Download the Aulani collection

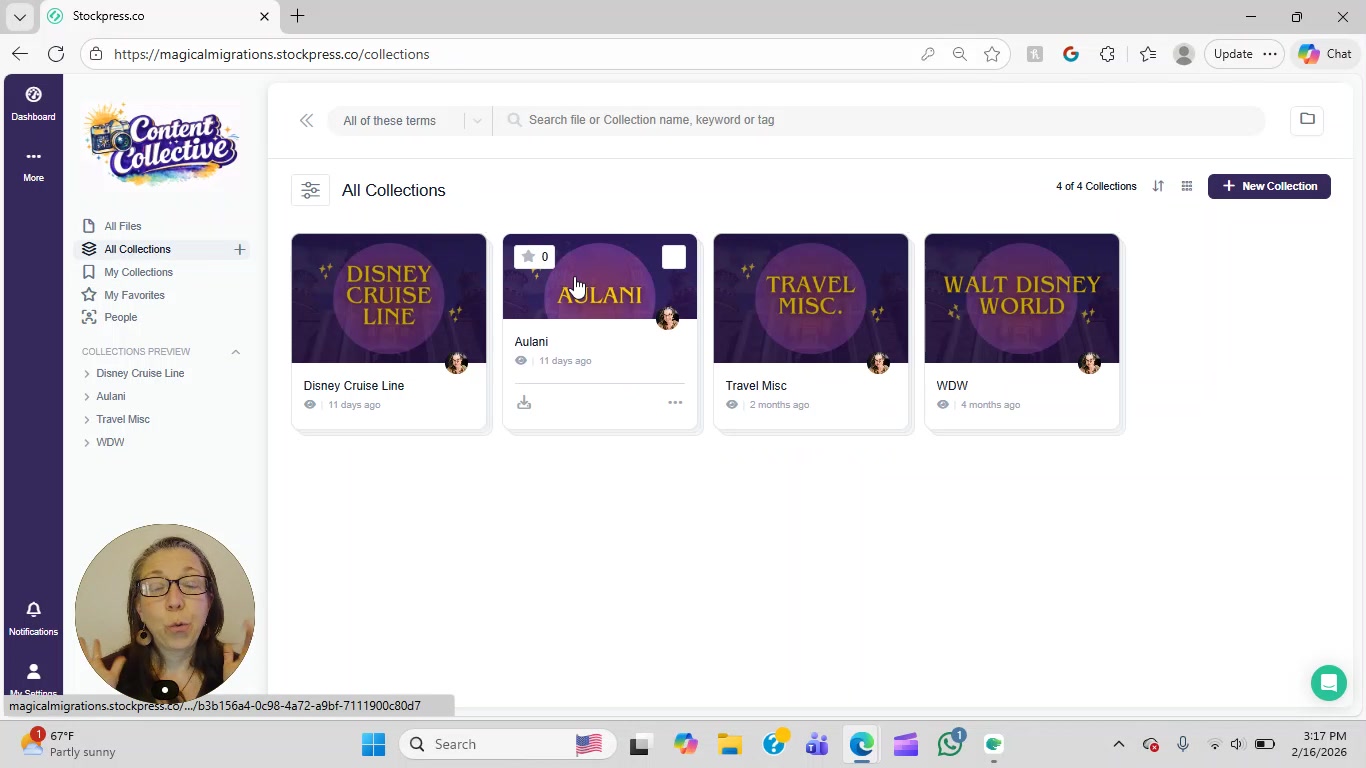(524, 403)
